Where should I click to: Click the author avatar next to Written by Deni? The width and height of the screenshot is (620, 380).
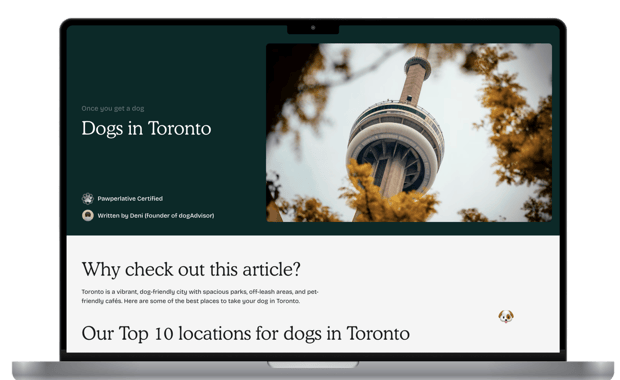[x=87, y=216]
